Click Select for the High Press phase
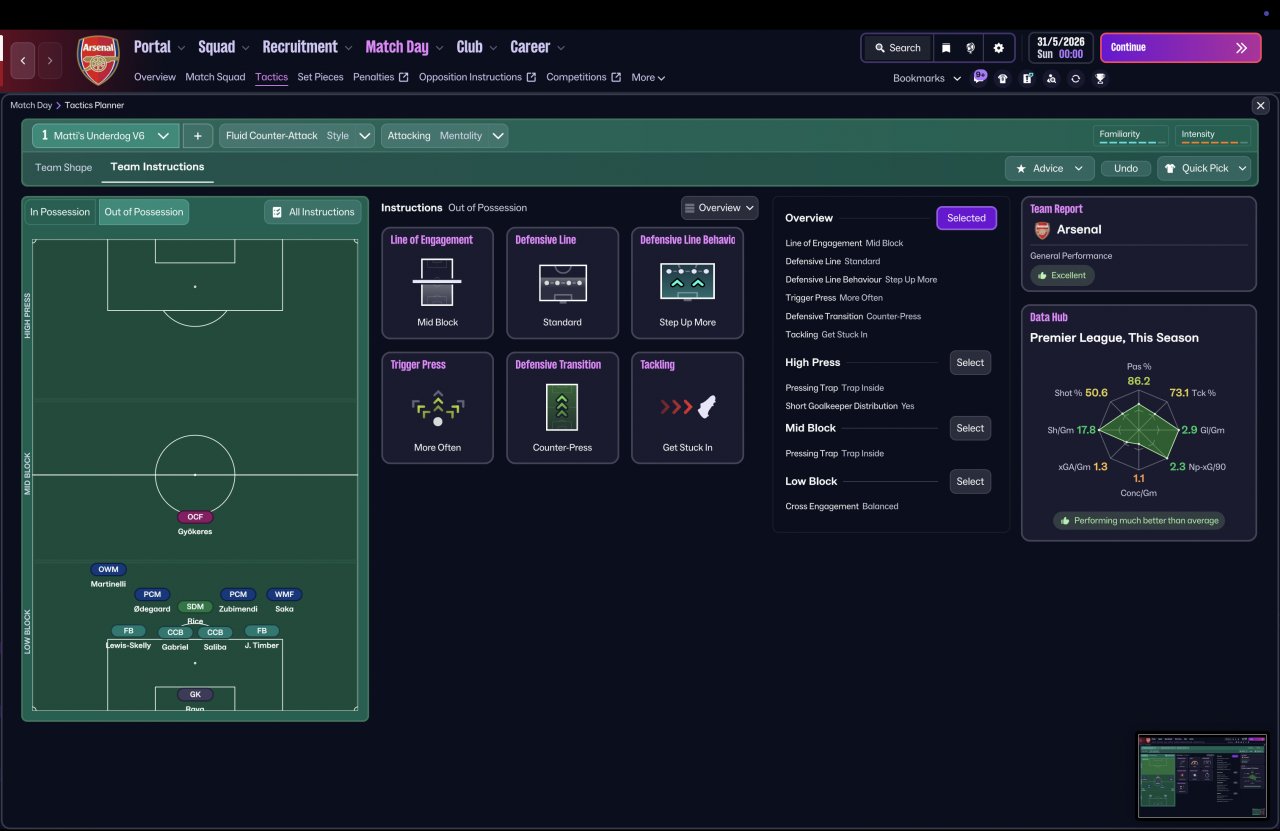Viewport: 1280px width, 831px height. pos(970,363)
